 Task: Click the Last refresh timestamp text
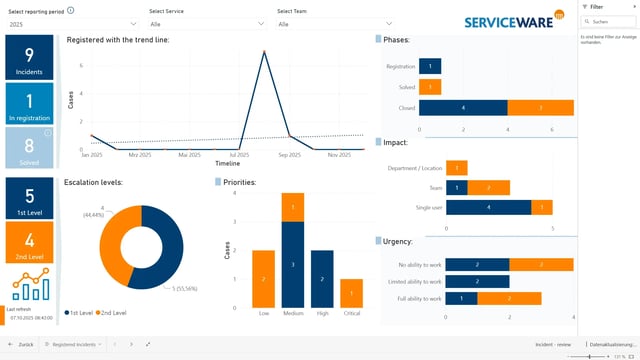(x=31, y=318)
